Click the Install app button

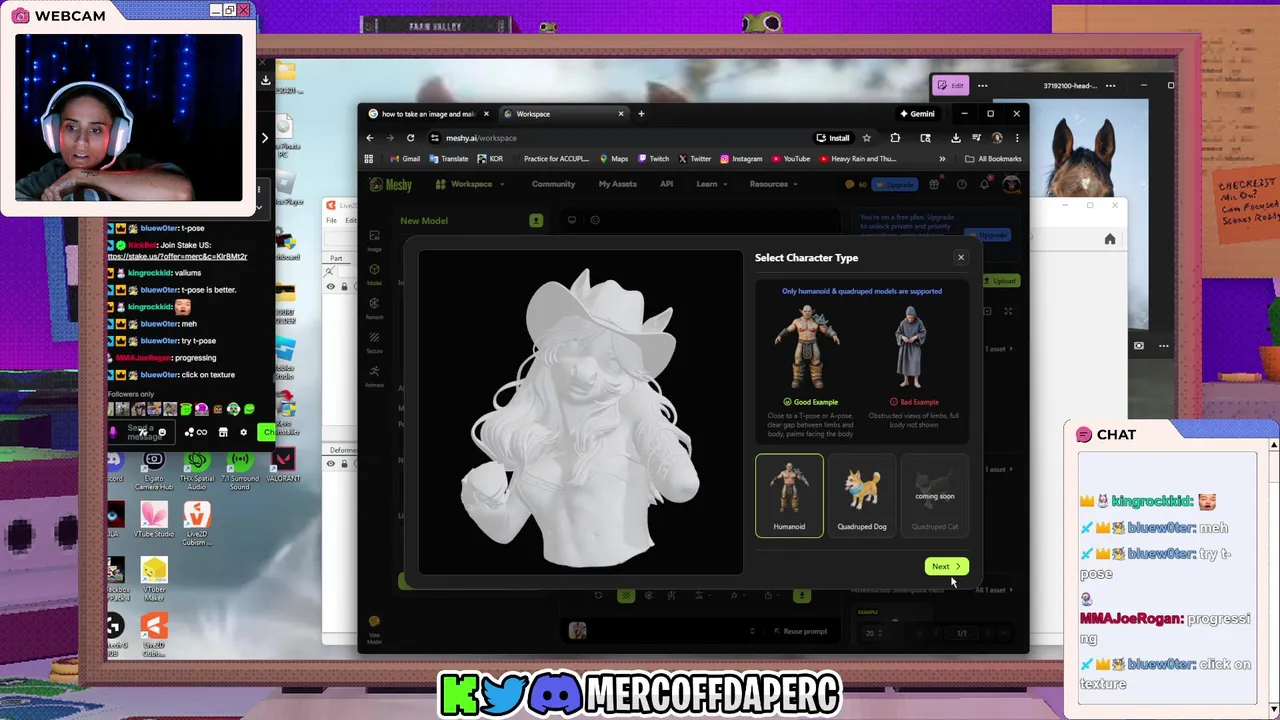[833, 138]
